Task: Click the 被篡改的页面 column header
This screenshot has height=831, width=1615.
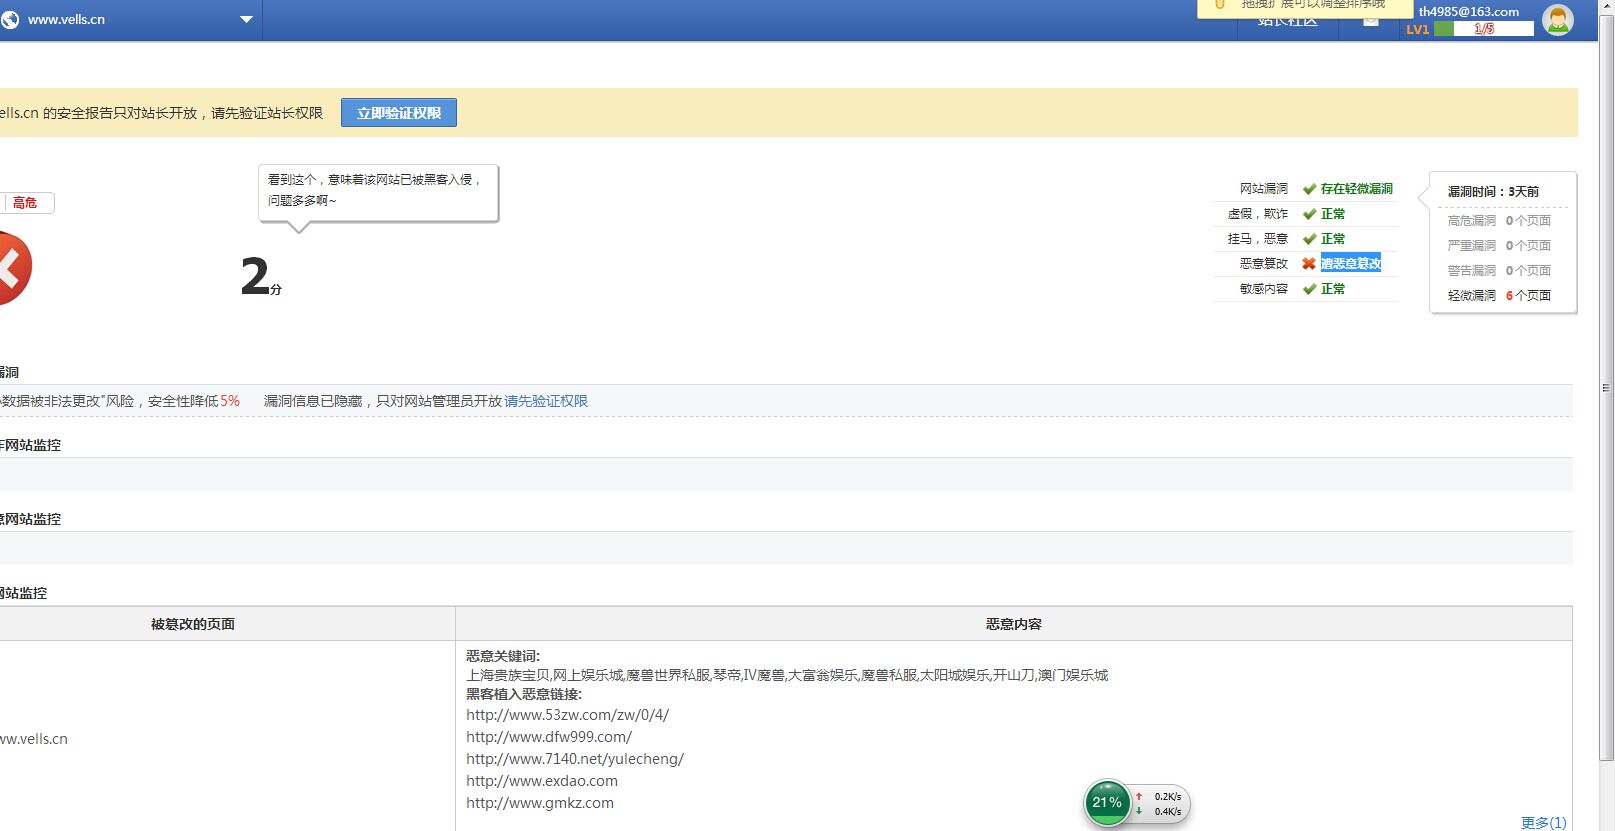Action: click(x=193, y=624)
